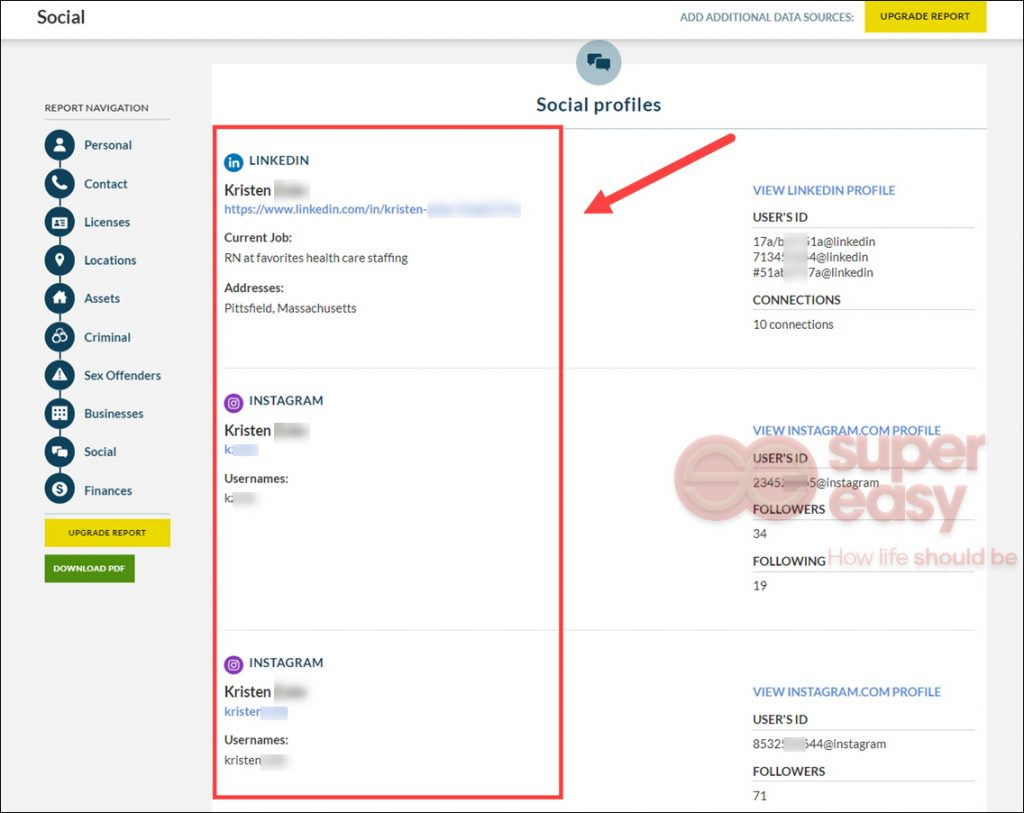
Task: Click the '10 connections' text
Action: [x=793, y=325]
